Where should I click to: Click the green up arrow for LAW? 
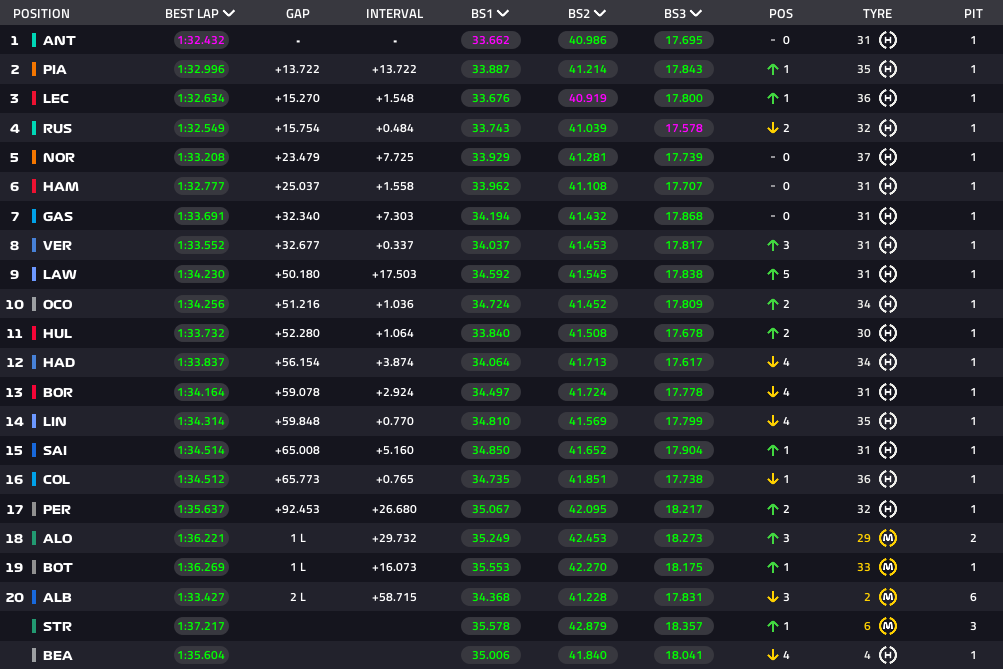[x=772, y=275]
